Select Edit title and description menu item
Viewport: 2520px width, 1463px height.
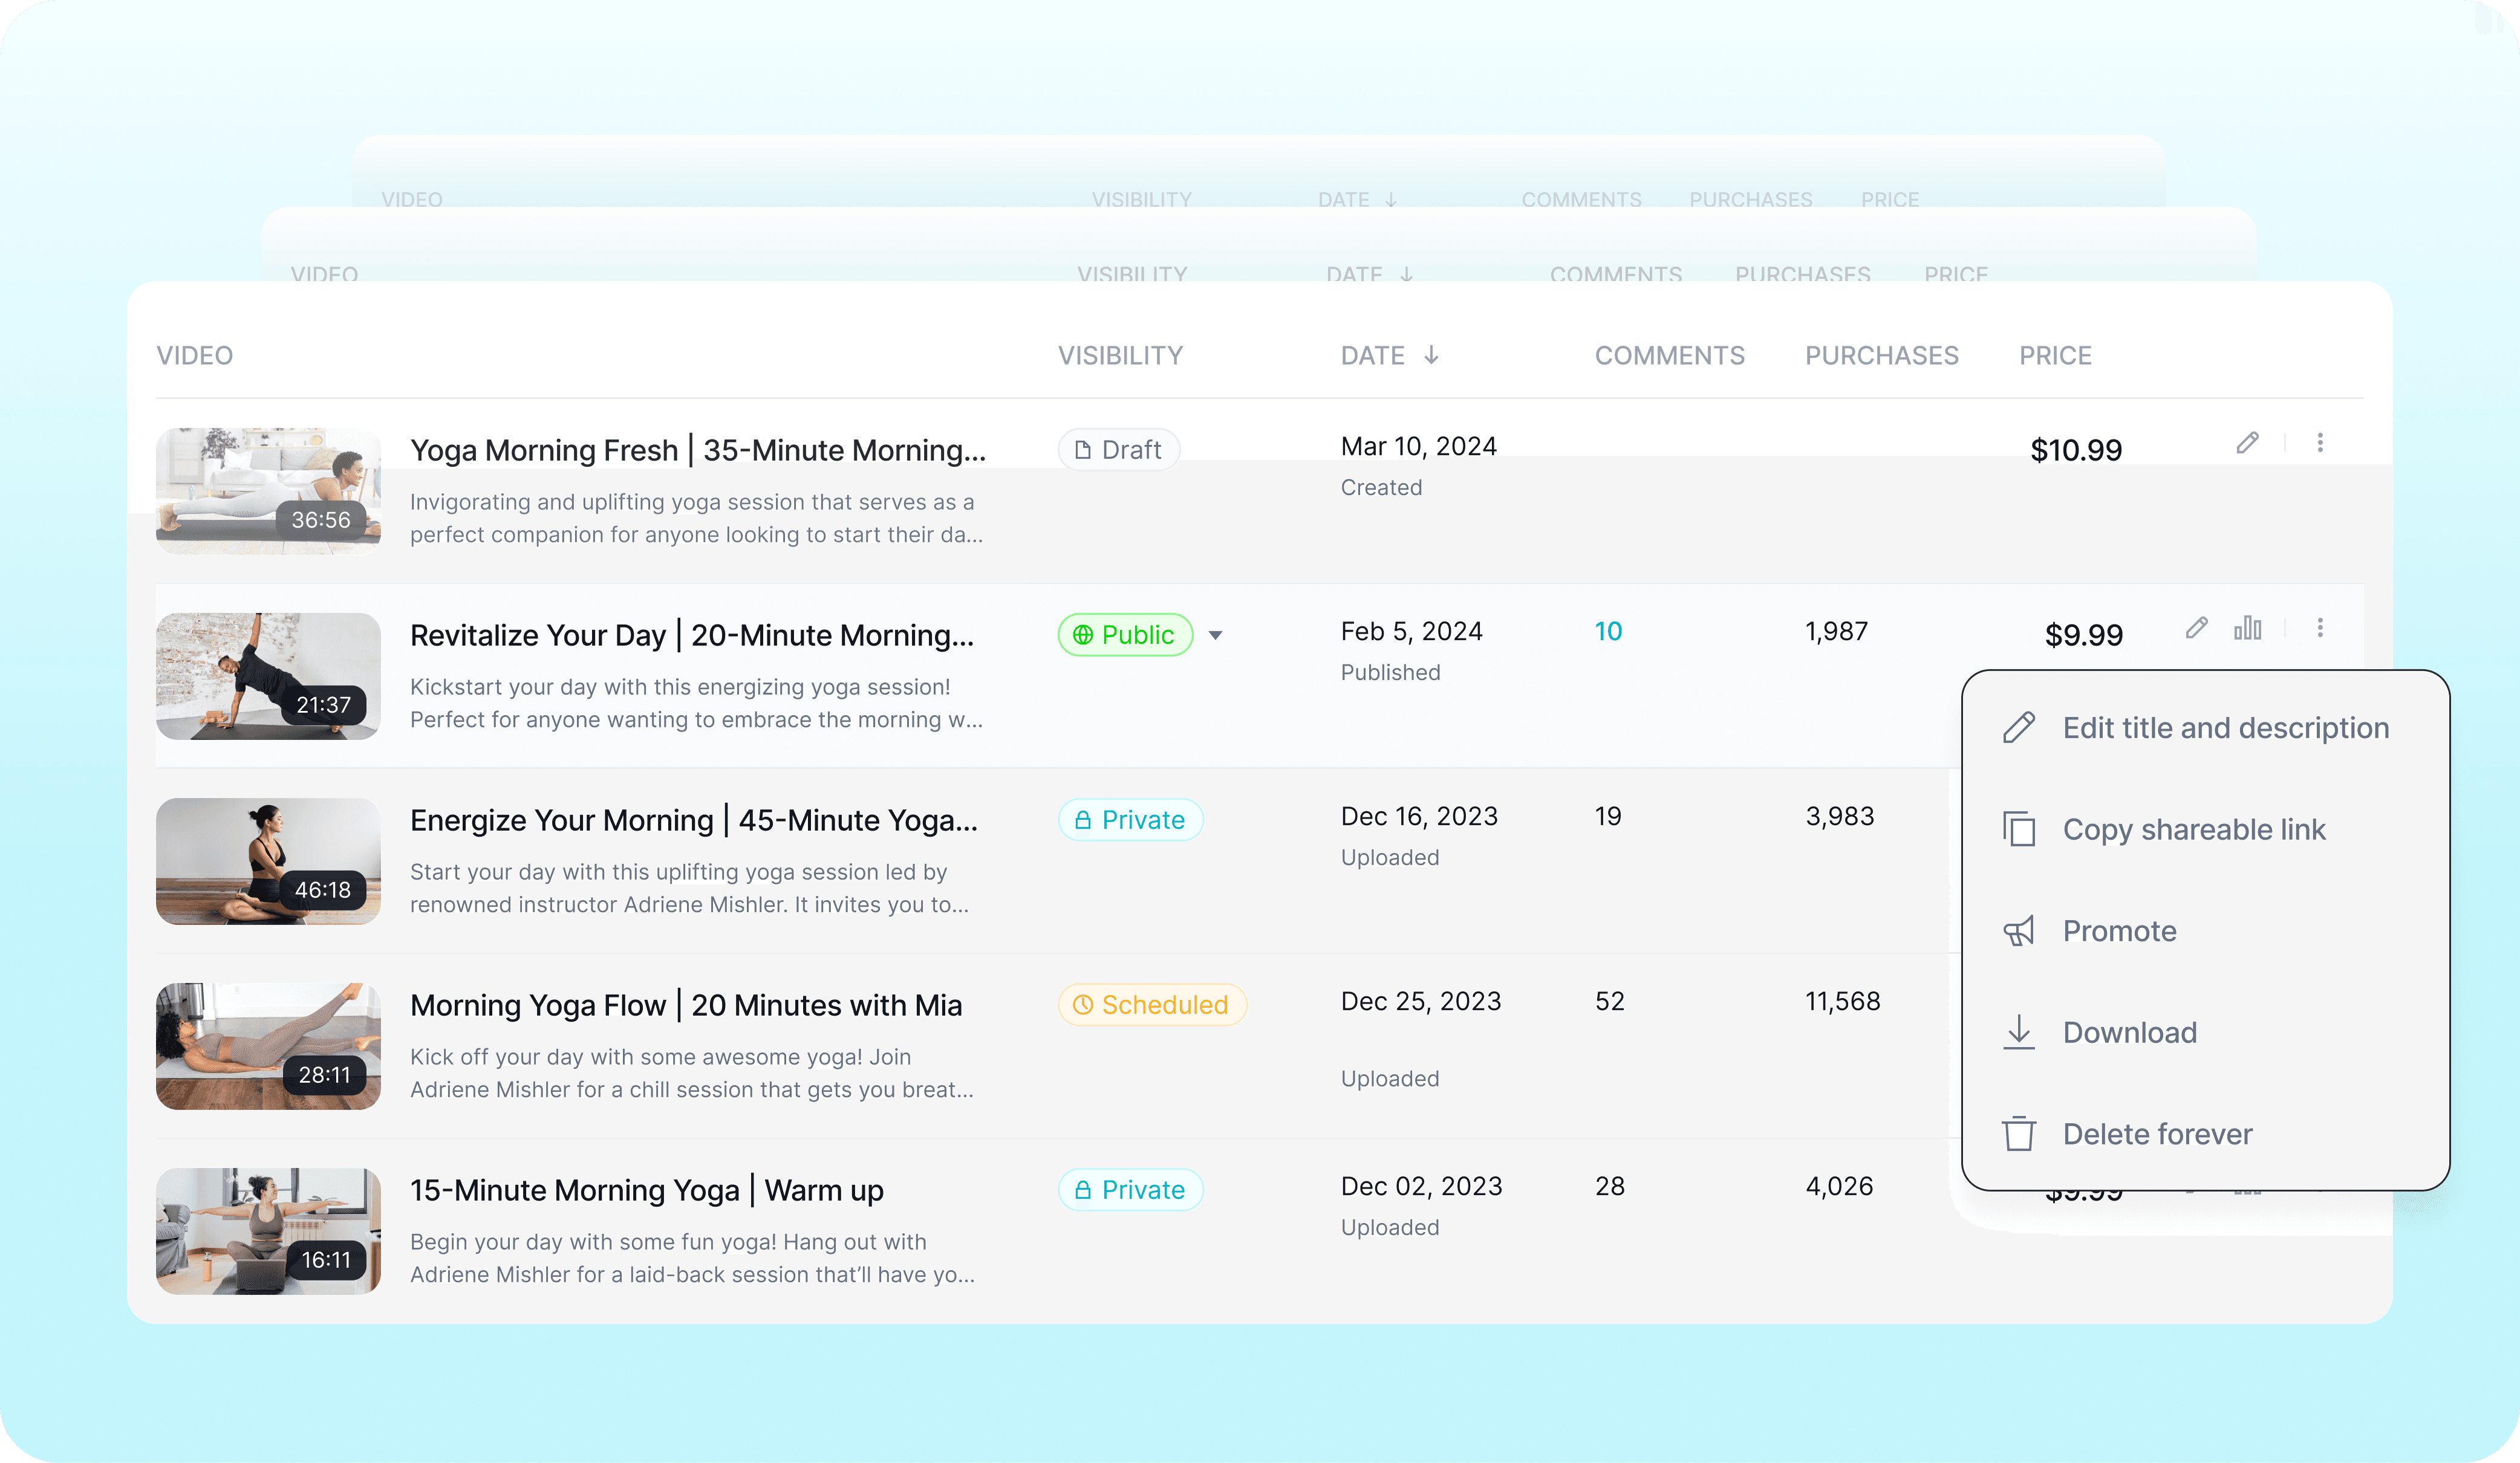pyautogui.click(x=2225, y=728)
